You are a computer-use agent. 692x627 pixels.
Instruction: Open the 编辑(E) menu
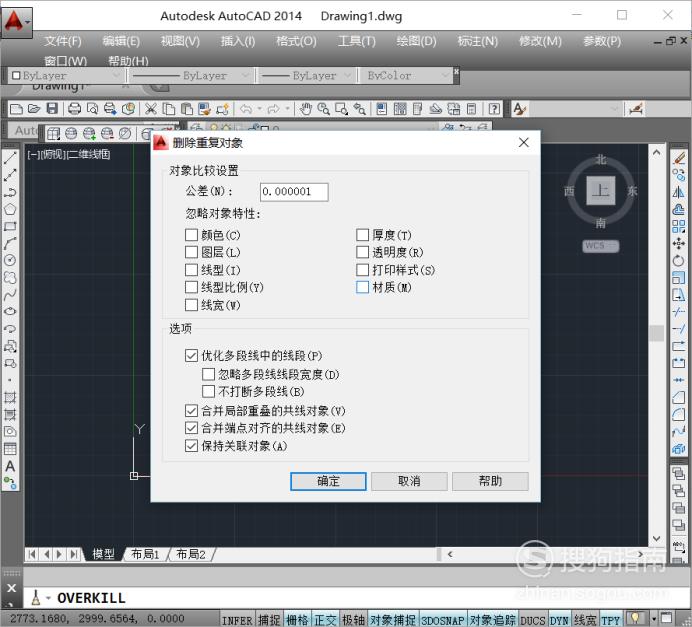coord(121,41)
